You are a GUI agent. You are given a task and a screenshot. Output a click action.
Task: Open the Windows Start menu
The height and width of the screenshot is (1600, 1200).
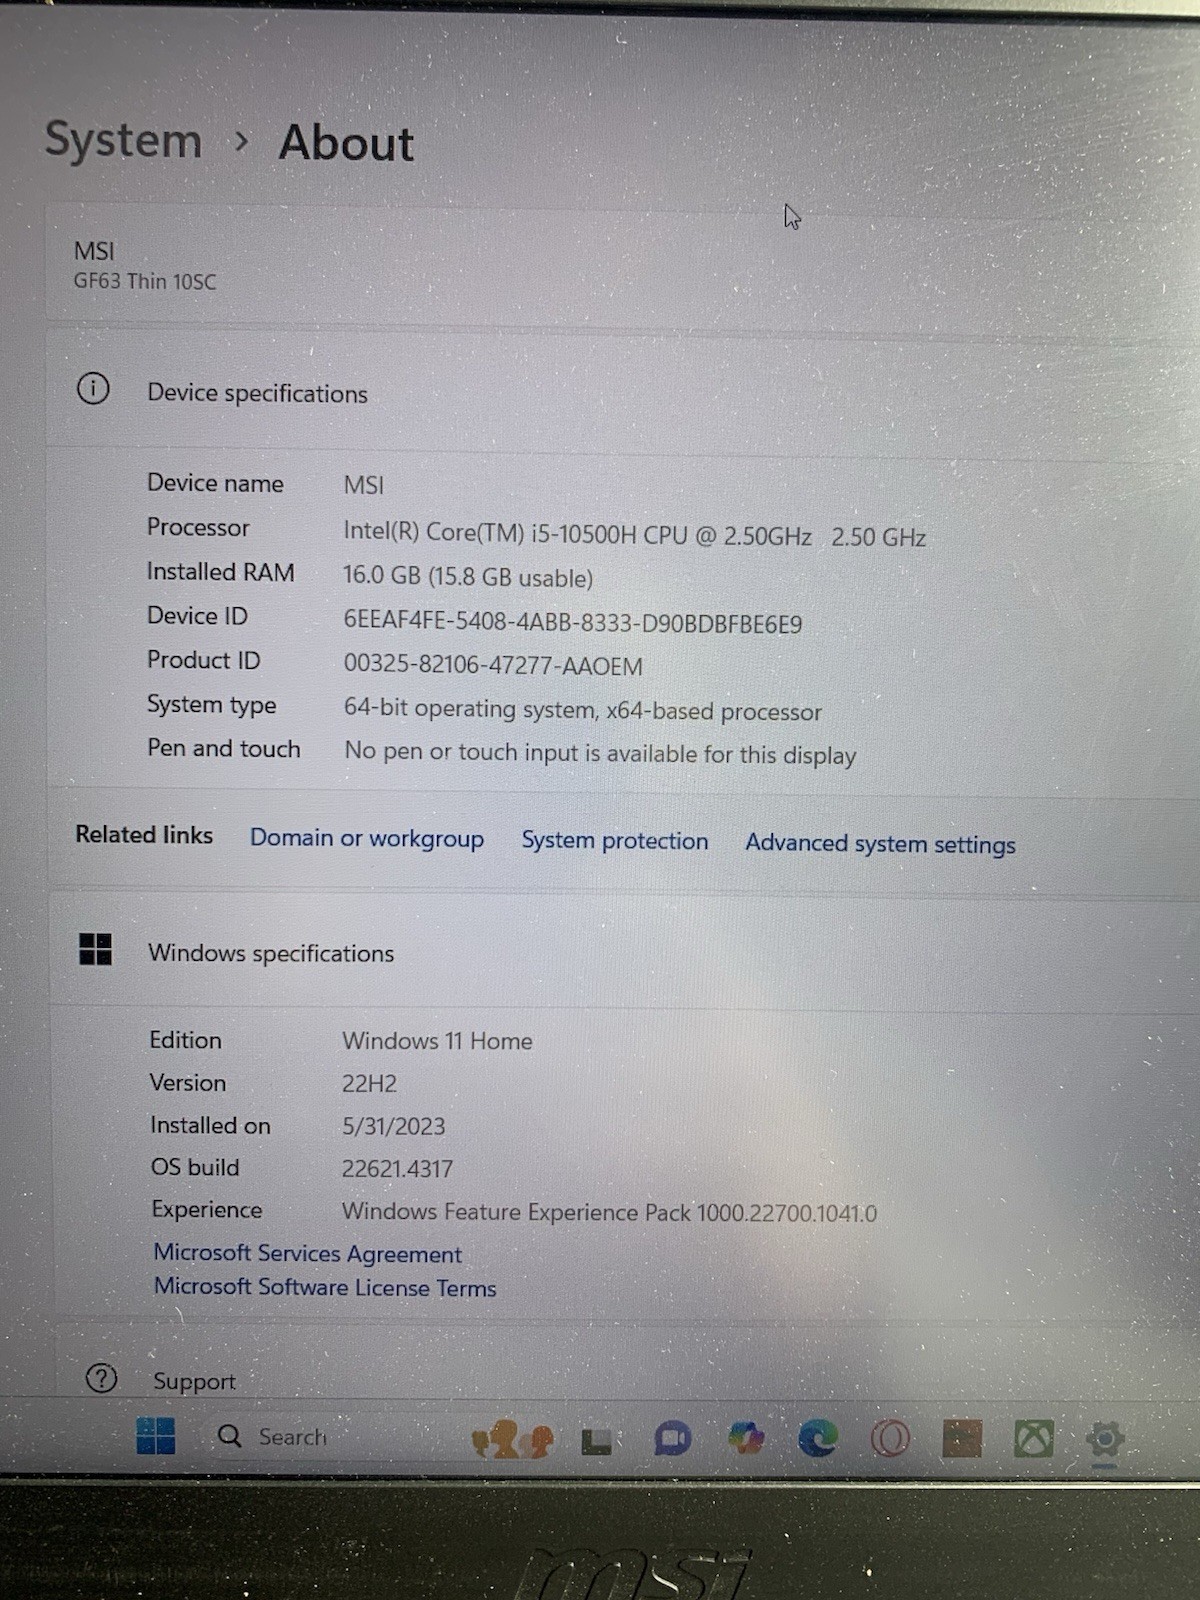click(x=155, y=1437)
